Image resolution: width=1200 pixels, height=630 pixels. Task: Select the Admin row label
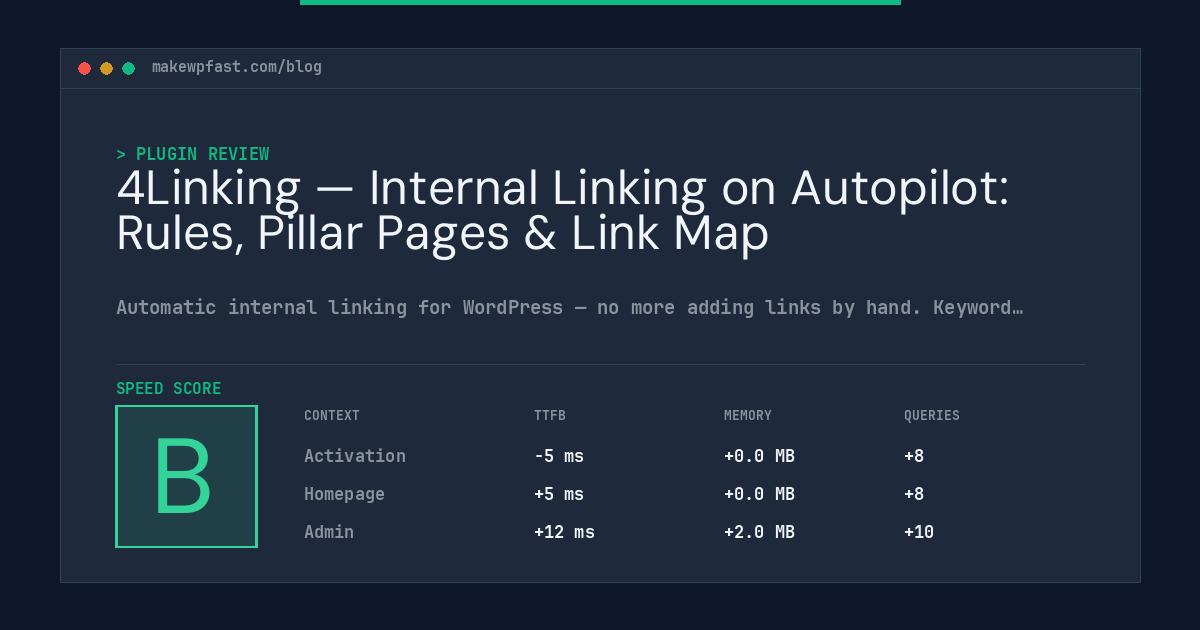[x=329, y=532]
